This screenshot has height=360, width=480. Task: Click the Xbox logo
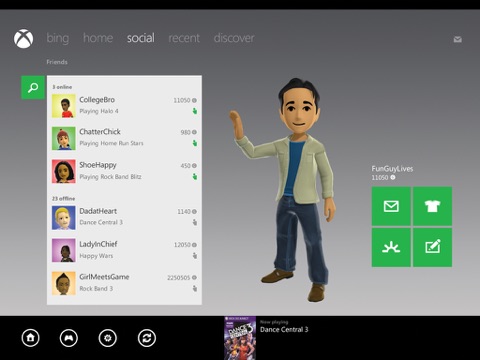[x=23, y=39]
